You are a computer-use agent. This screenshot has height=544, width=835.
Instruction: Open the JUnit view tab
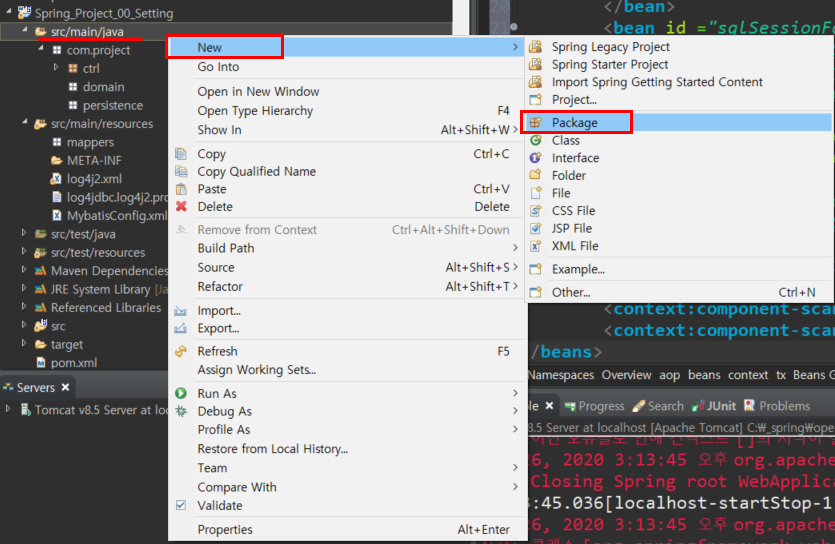coord(714,406)
